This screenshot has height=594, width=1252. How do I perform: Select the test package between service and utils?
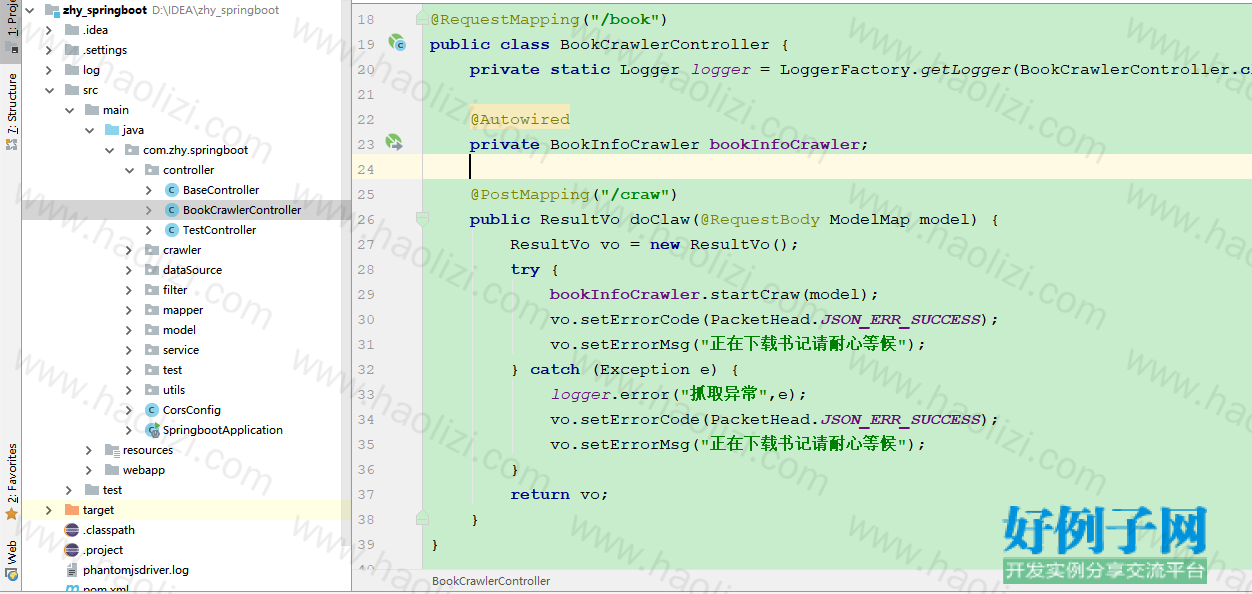click(173, 370)
